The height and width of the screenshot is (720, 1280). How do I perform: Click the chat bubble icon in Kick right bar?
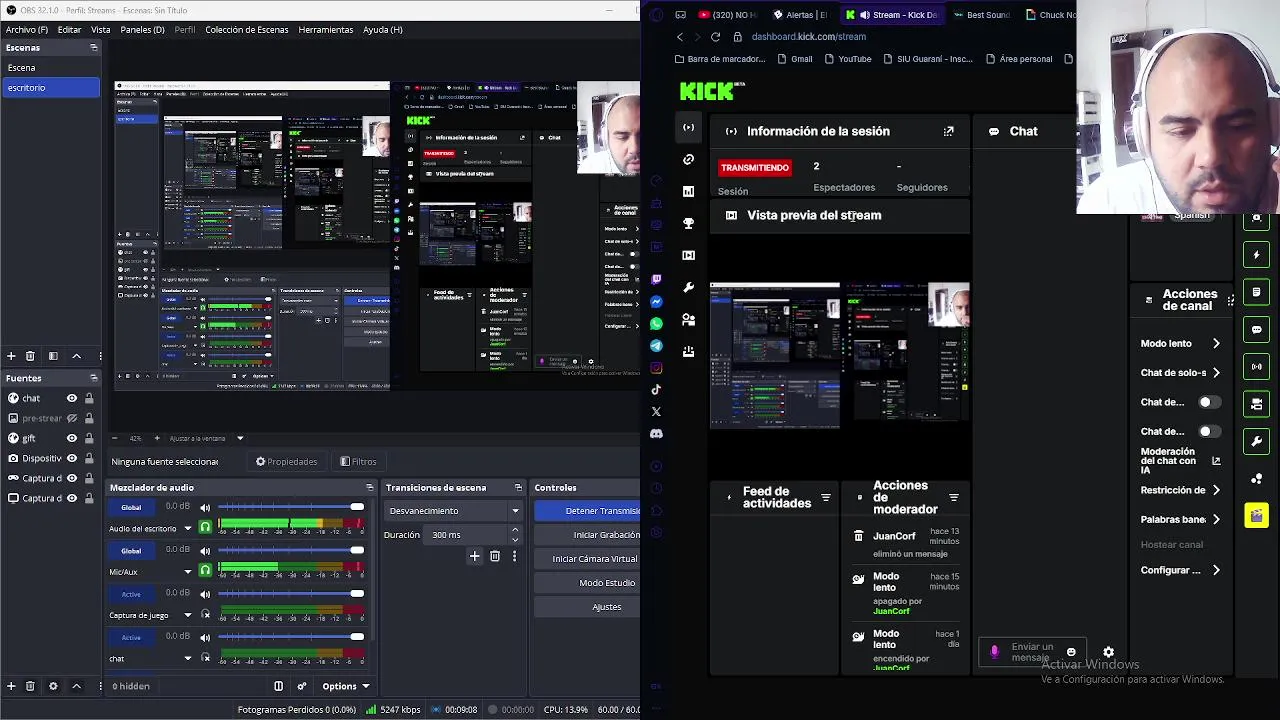point(1257,329)
